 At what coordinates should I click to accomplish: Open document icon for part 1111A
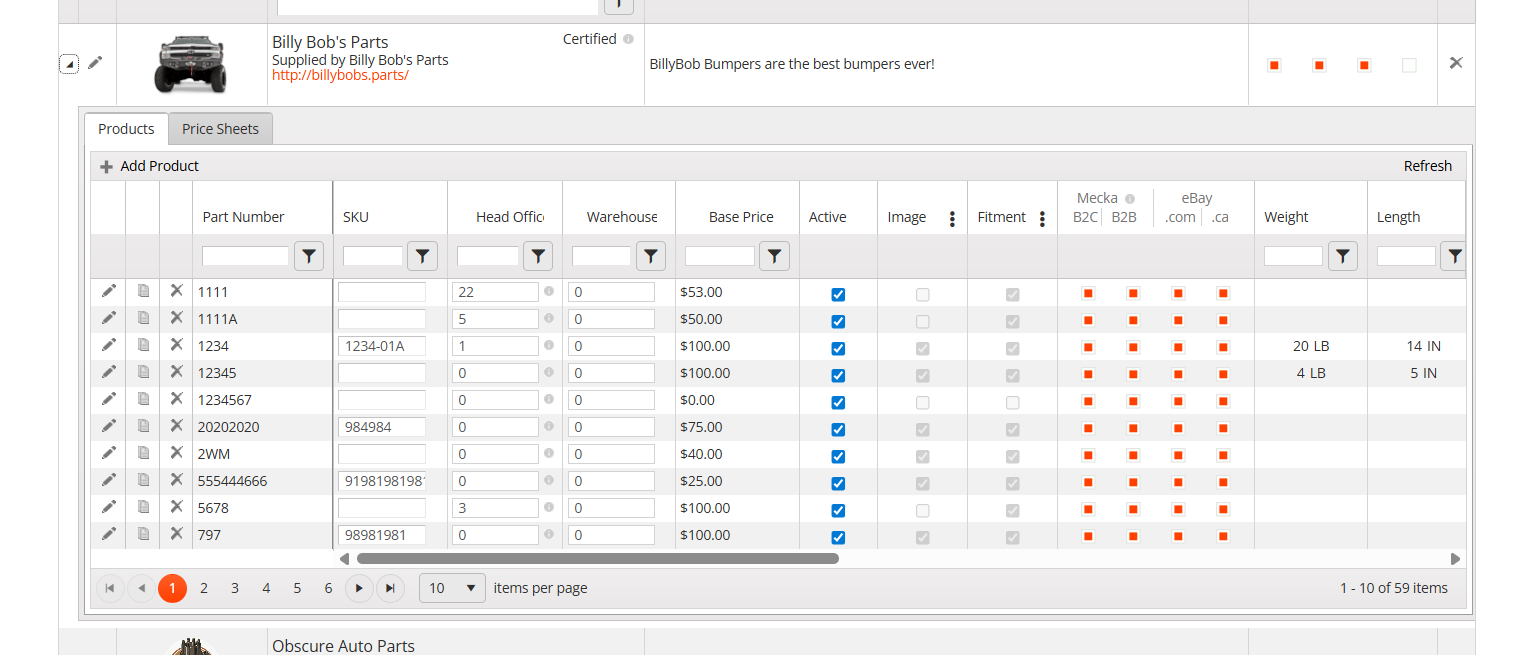[x=143, y=318]
